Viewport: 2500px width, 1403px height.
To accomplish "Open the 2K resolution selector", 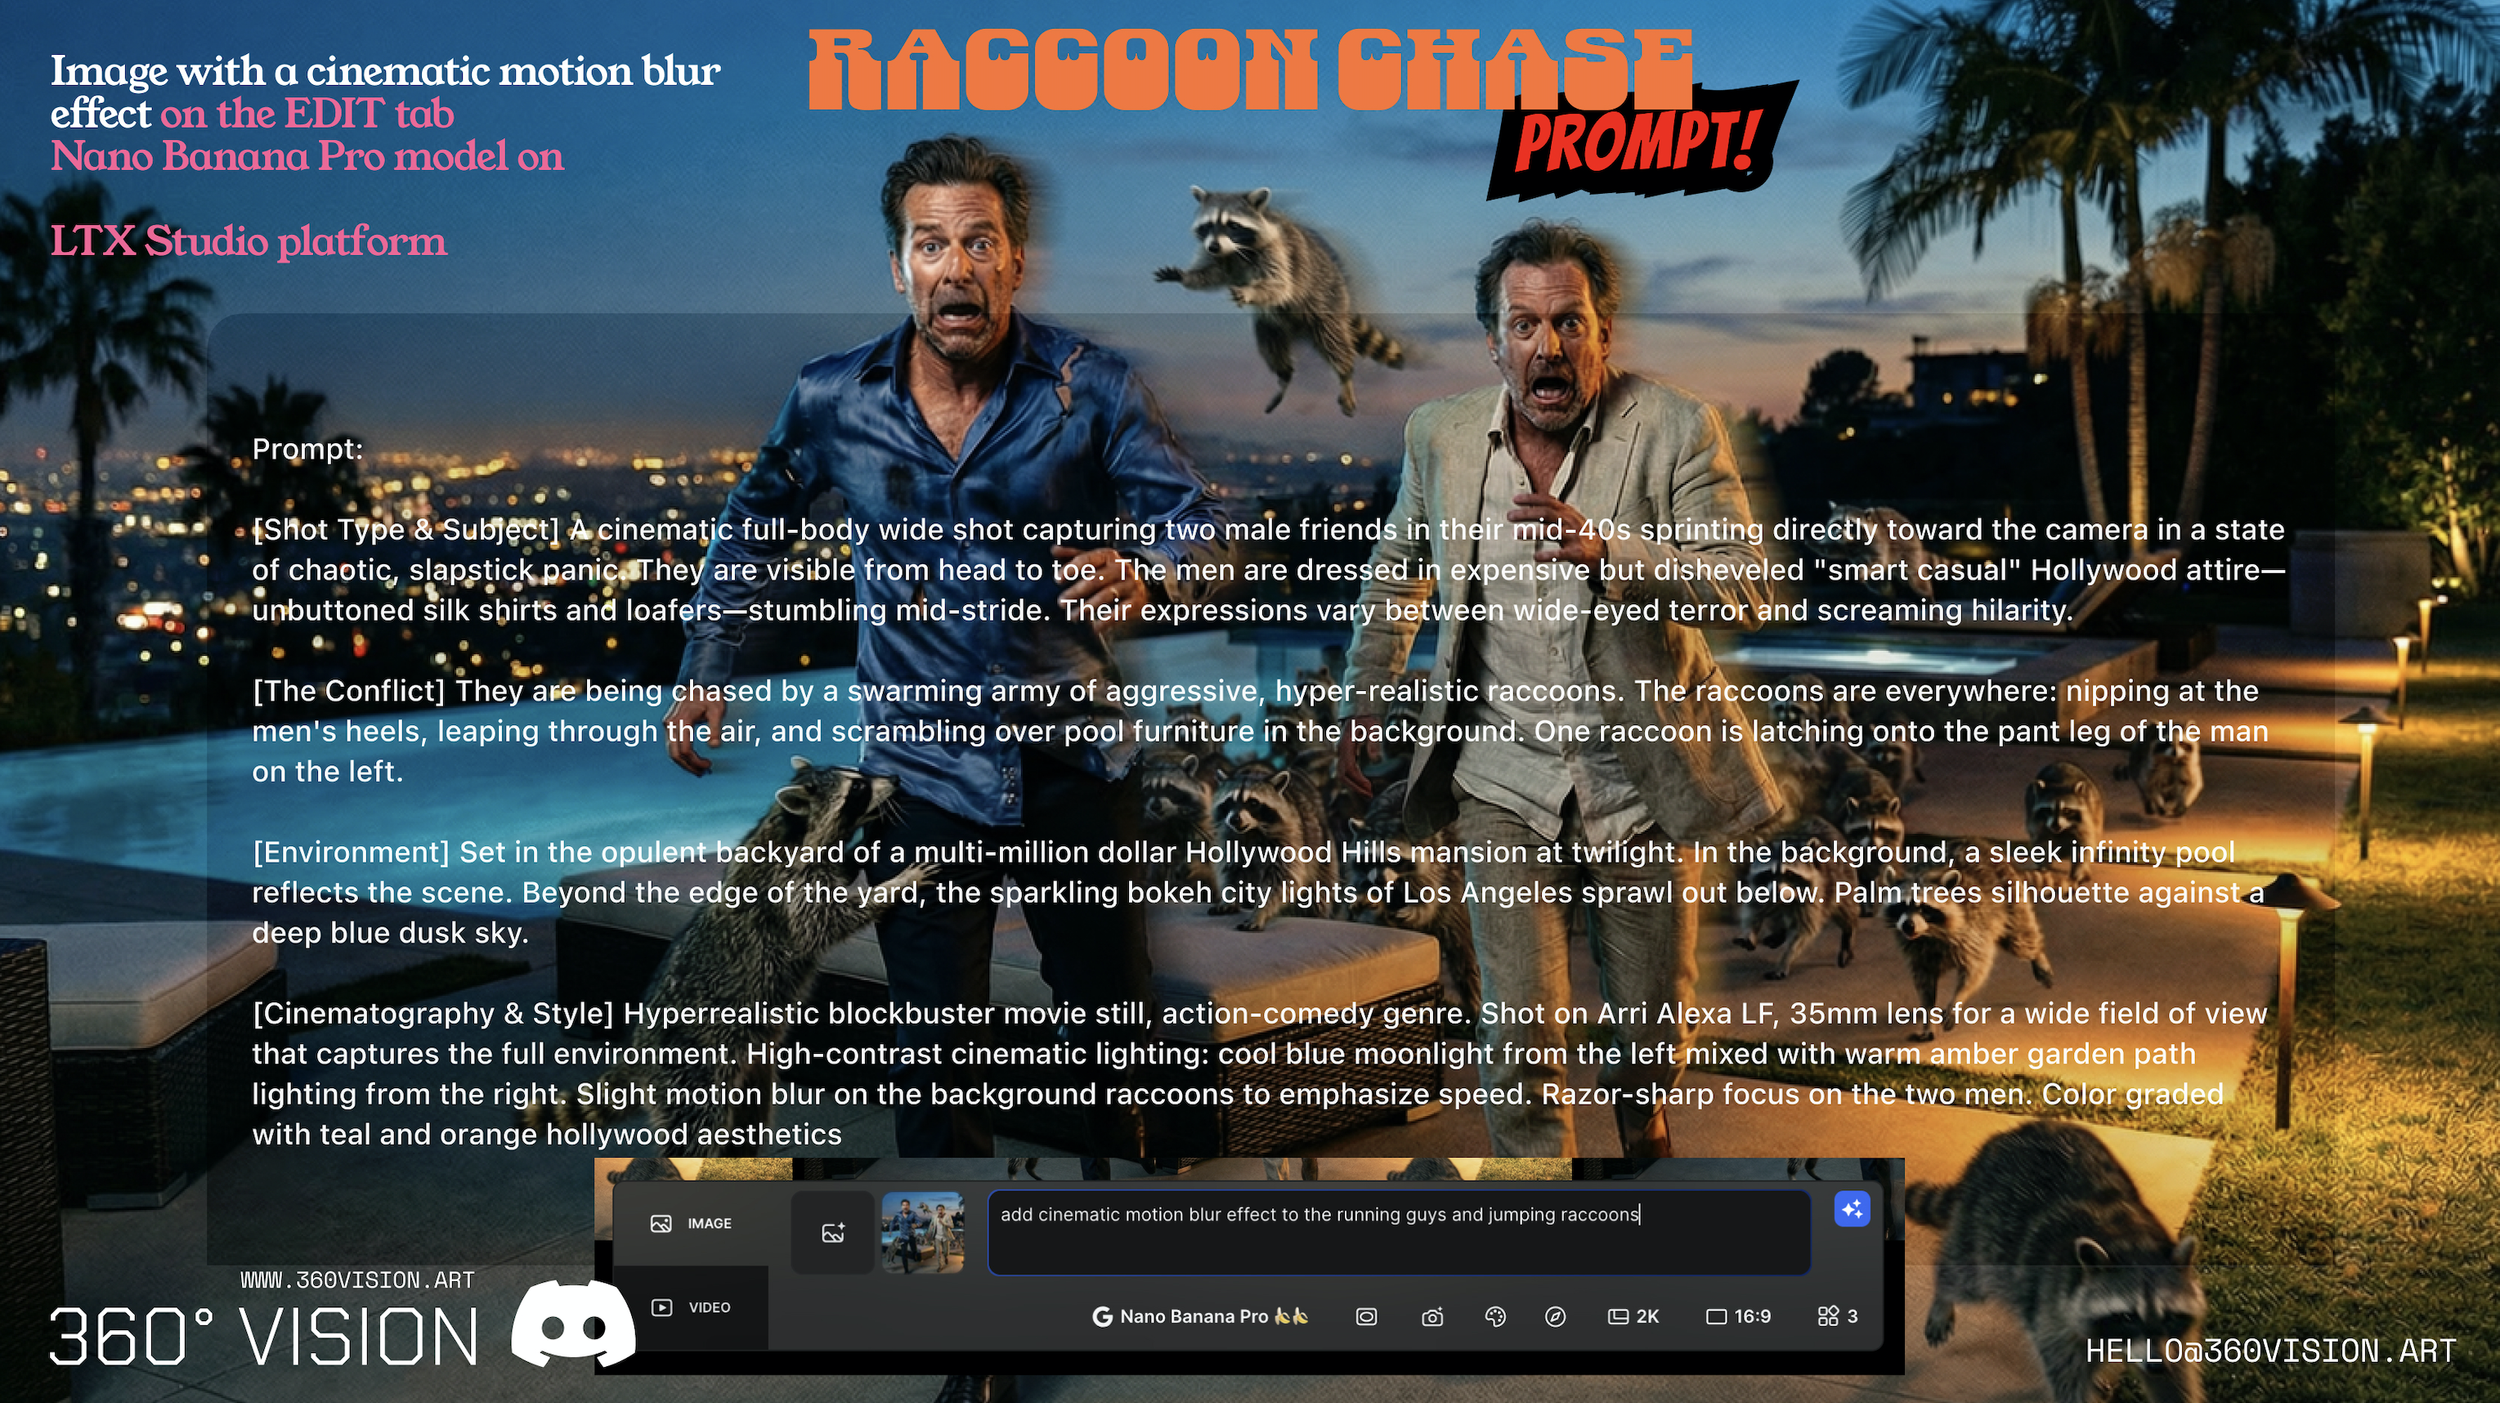I will [1633, 1317].
